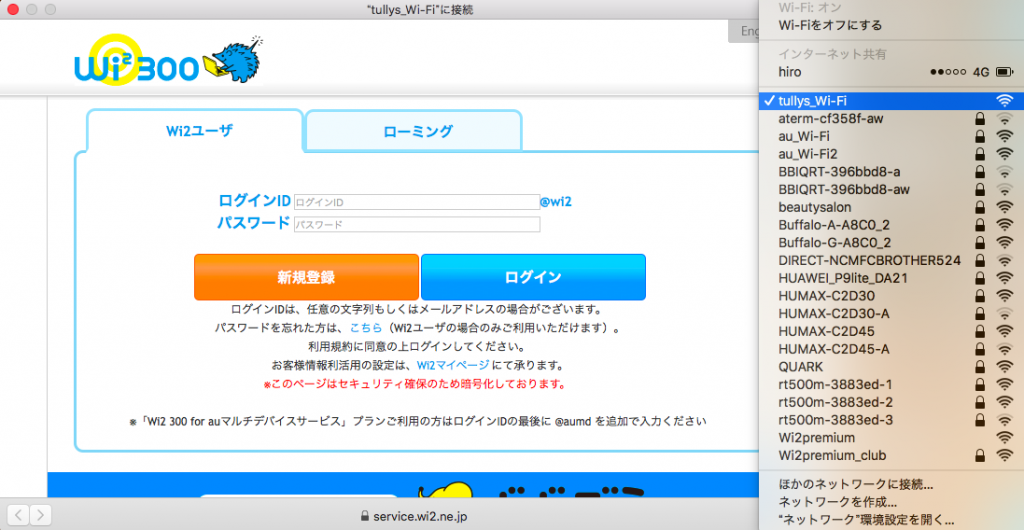The width and height of the screenshot is (1024, 530).
Task: Open the こちら forgot password link
Action: coord(366,327)
